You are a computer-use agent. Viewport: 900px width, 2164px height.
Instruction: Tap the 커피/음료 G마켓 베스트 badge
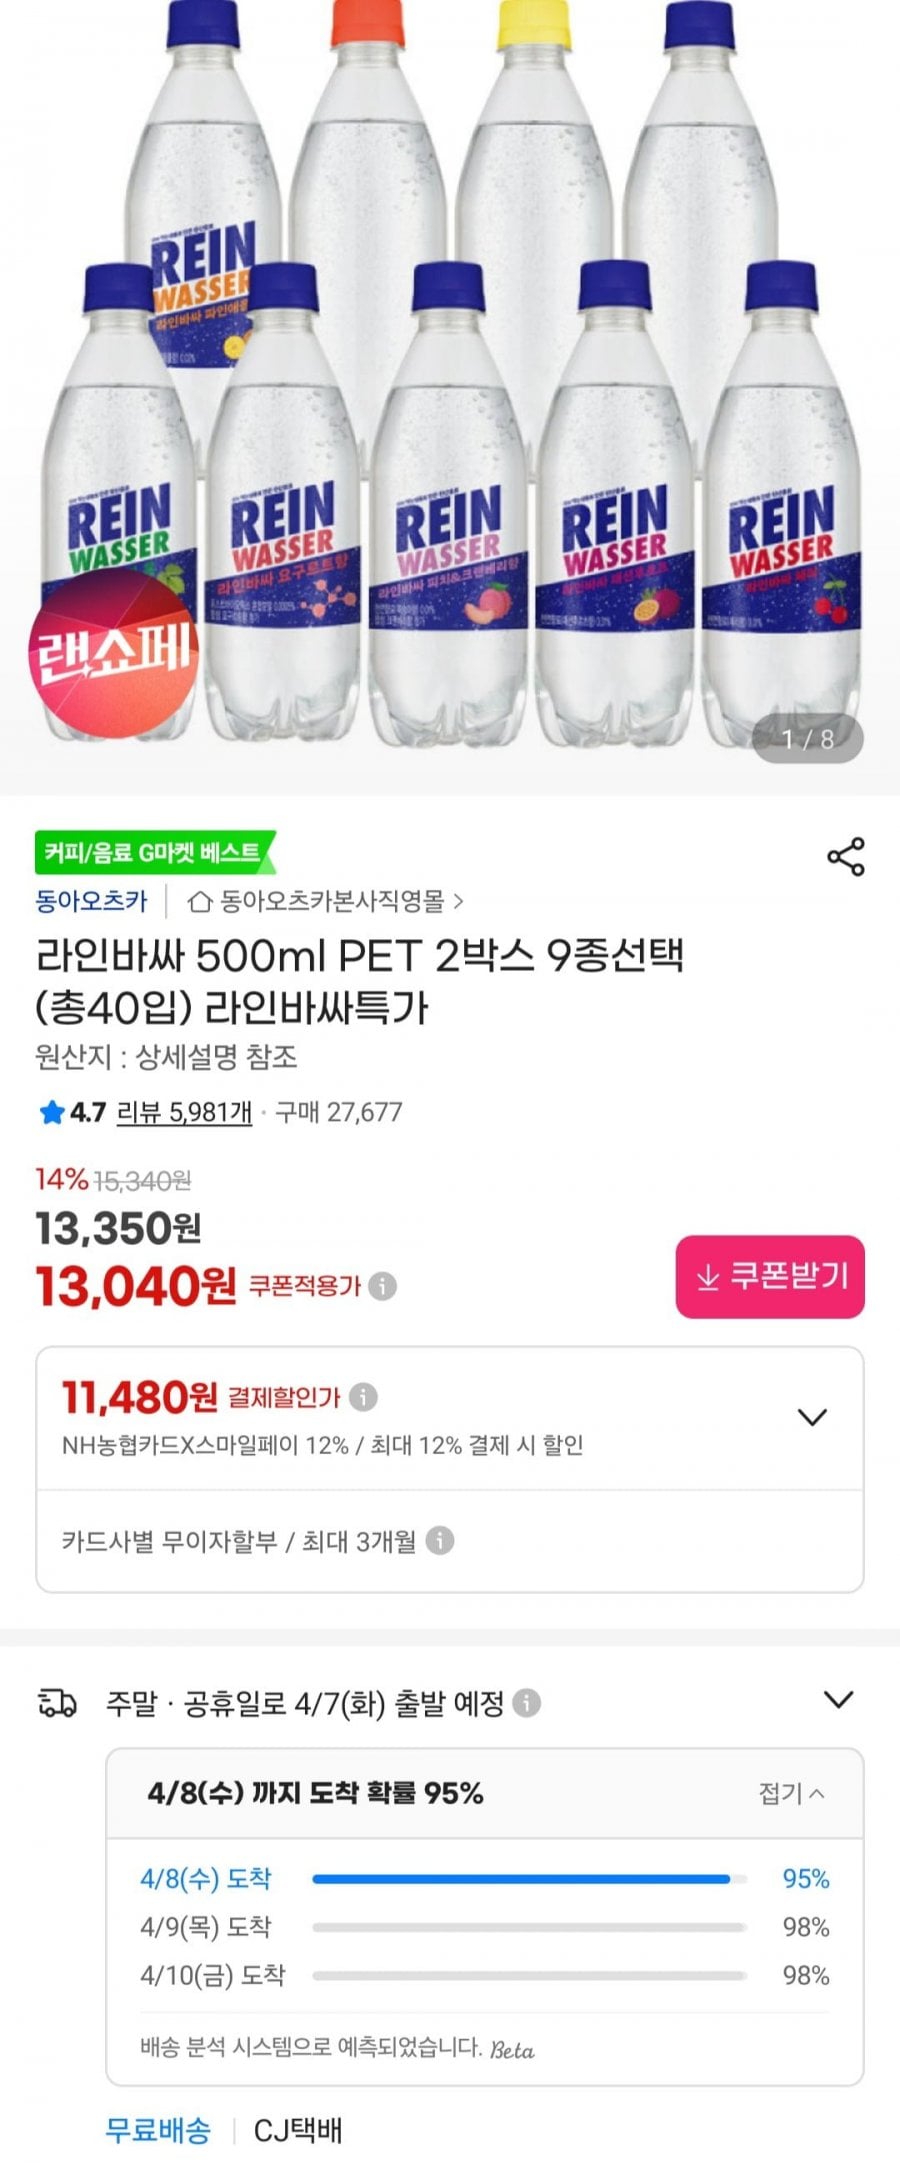coord(153,853)
